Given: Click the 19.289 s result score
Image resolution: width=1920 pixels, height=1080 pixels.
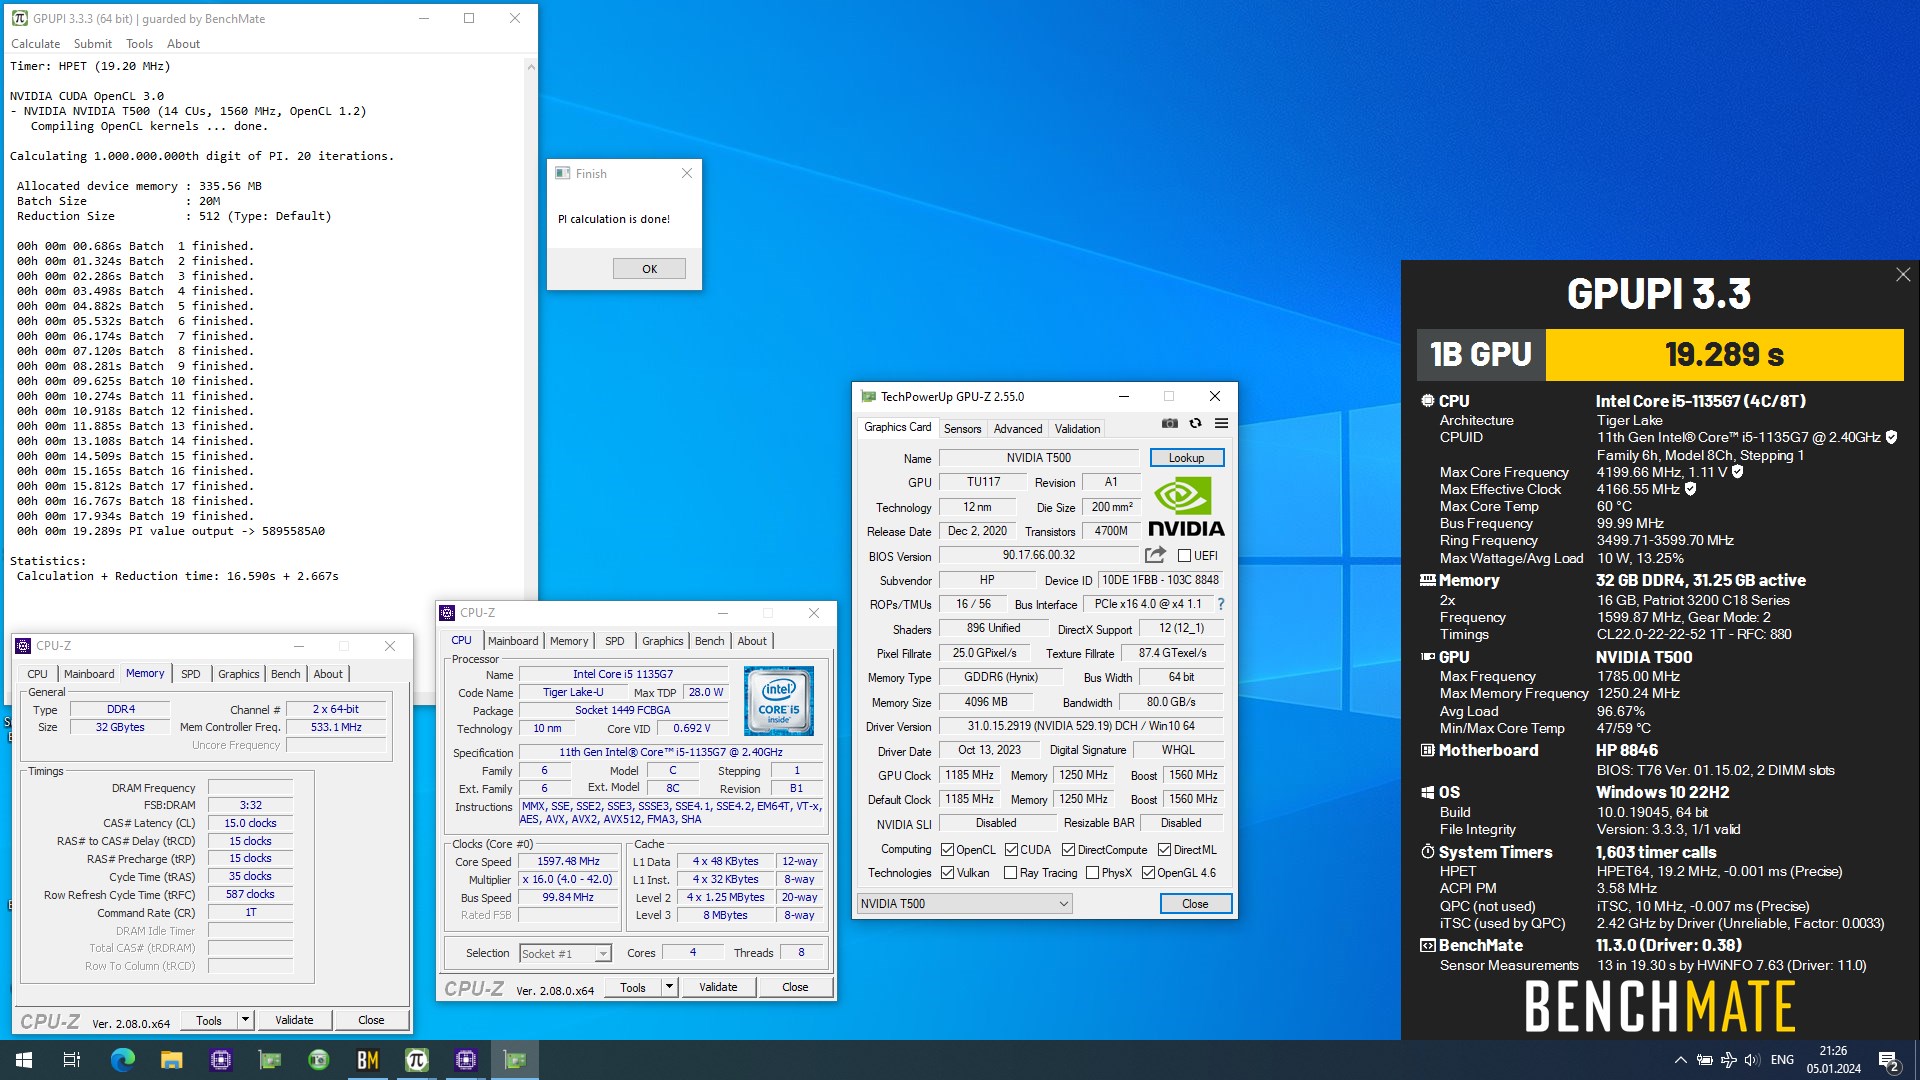Looking at the screenshot, I should tap(1724, 355).
